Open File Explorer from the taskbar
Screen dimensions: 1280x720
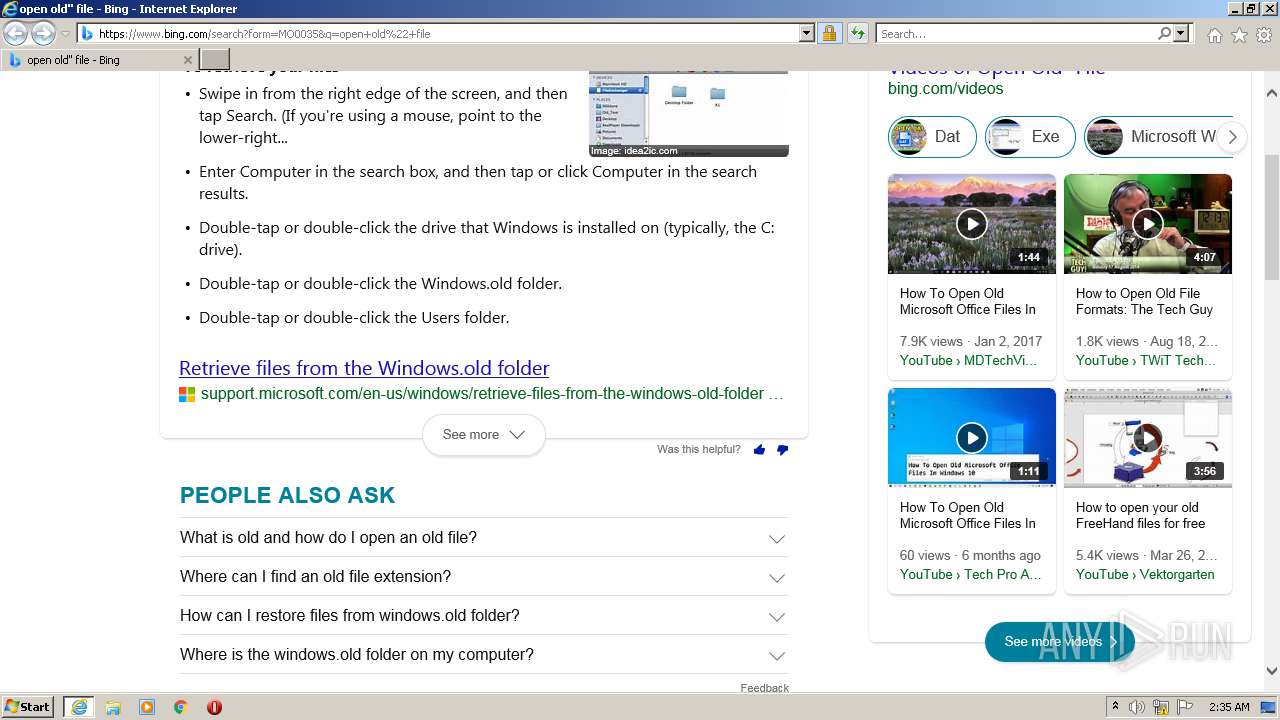[x=113, y=707]
